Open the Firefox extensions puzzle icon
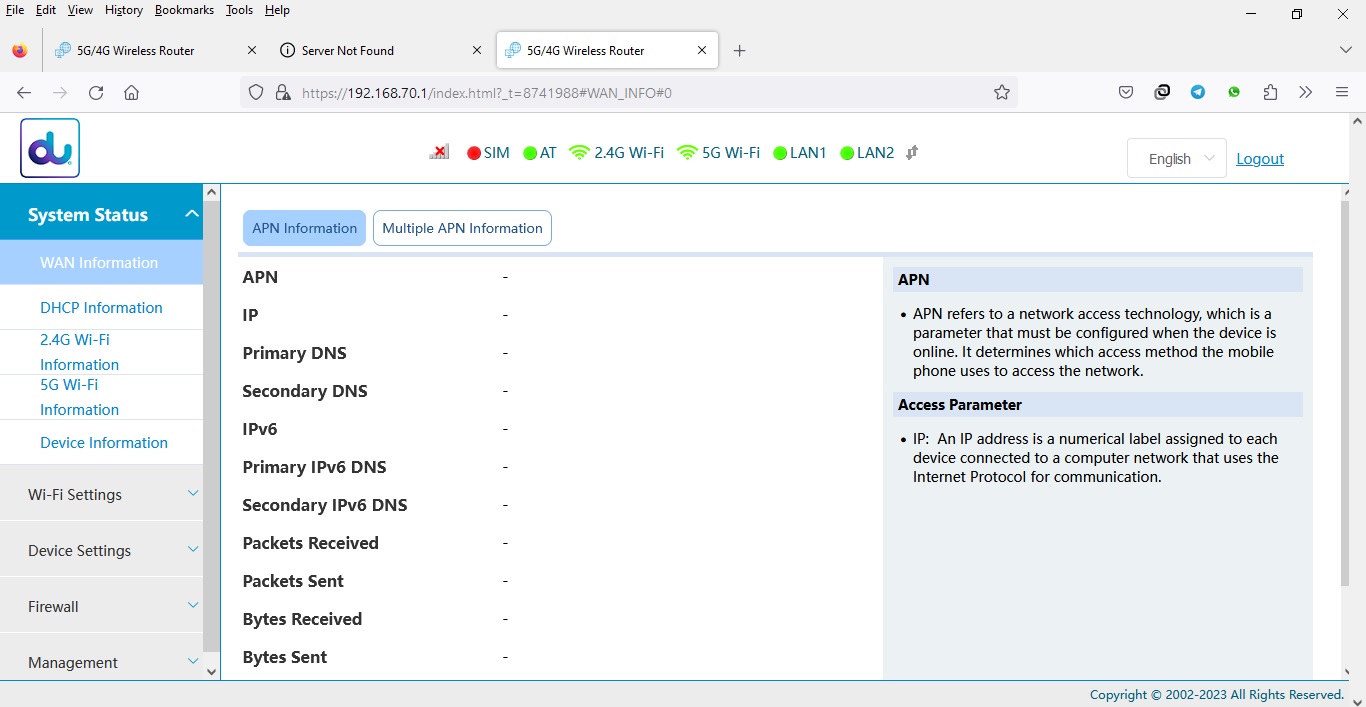The width and height of the screenshot is (1366, 707). 1270,93
